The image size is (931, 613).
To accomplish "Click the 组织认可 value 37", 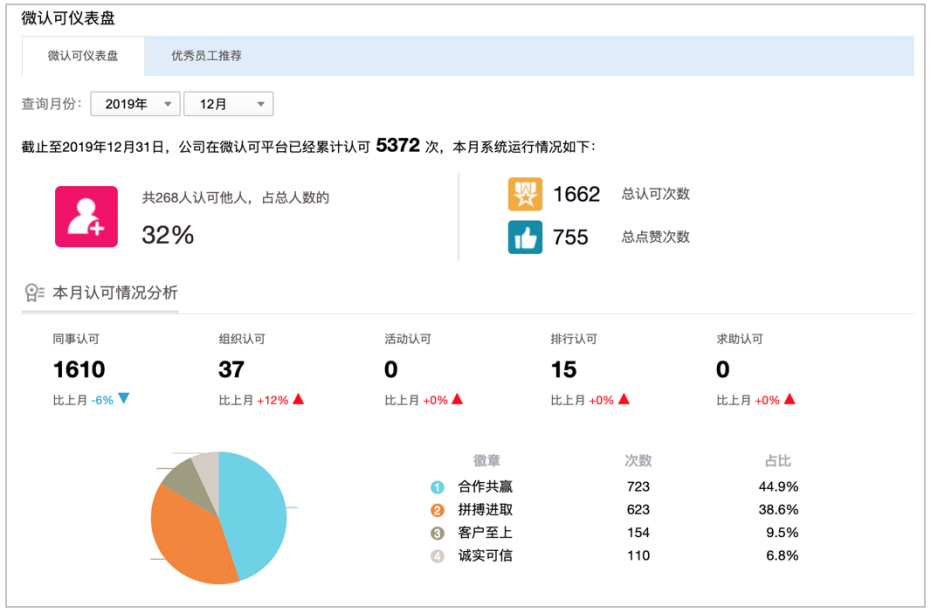I will tap(232, 369).
